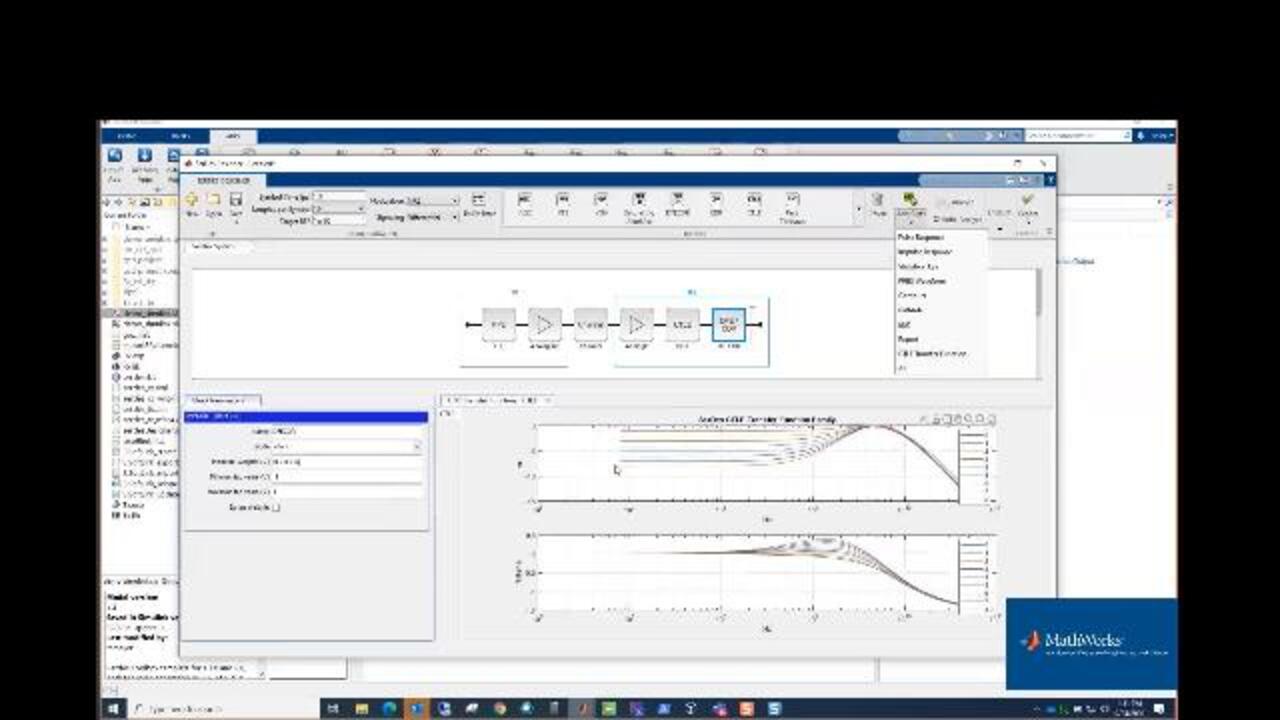The width and height of the screenshot is (1280, 720).
Task: Add a CDR block from the gallery
Action: tap(716, 199)
